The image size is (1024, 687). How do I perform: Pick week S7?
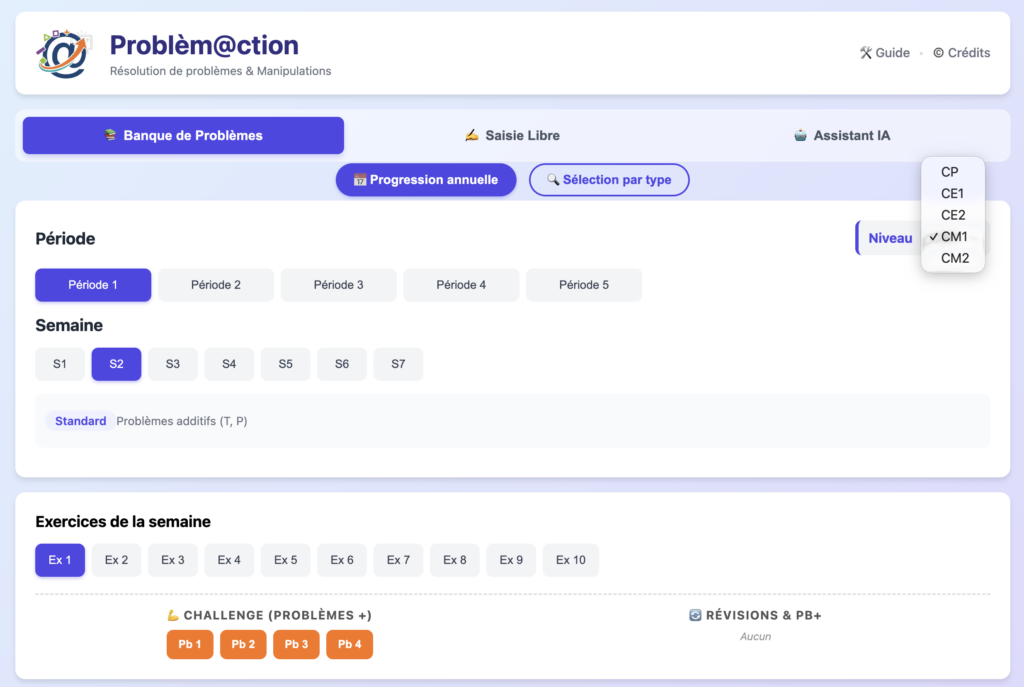[x=398, y=364]
